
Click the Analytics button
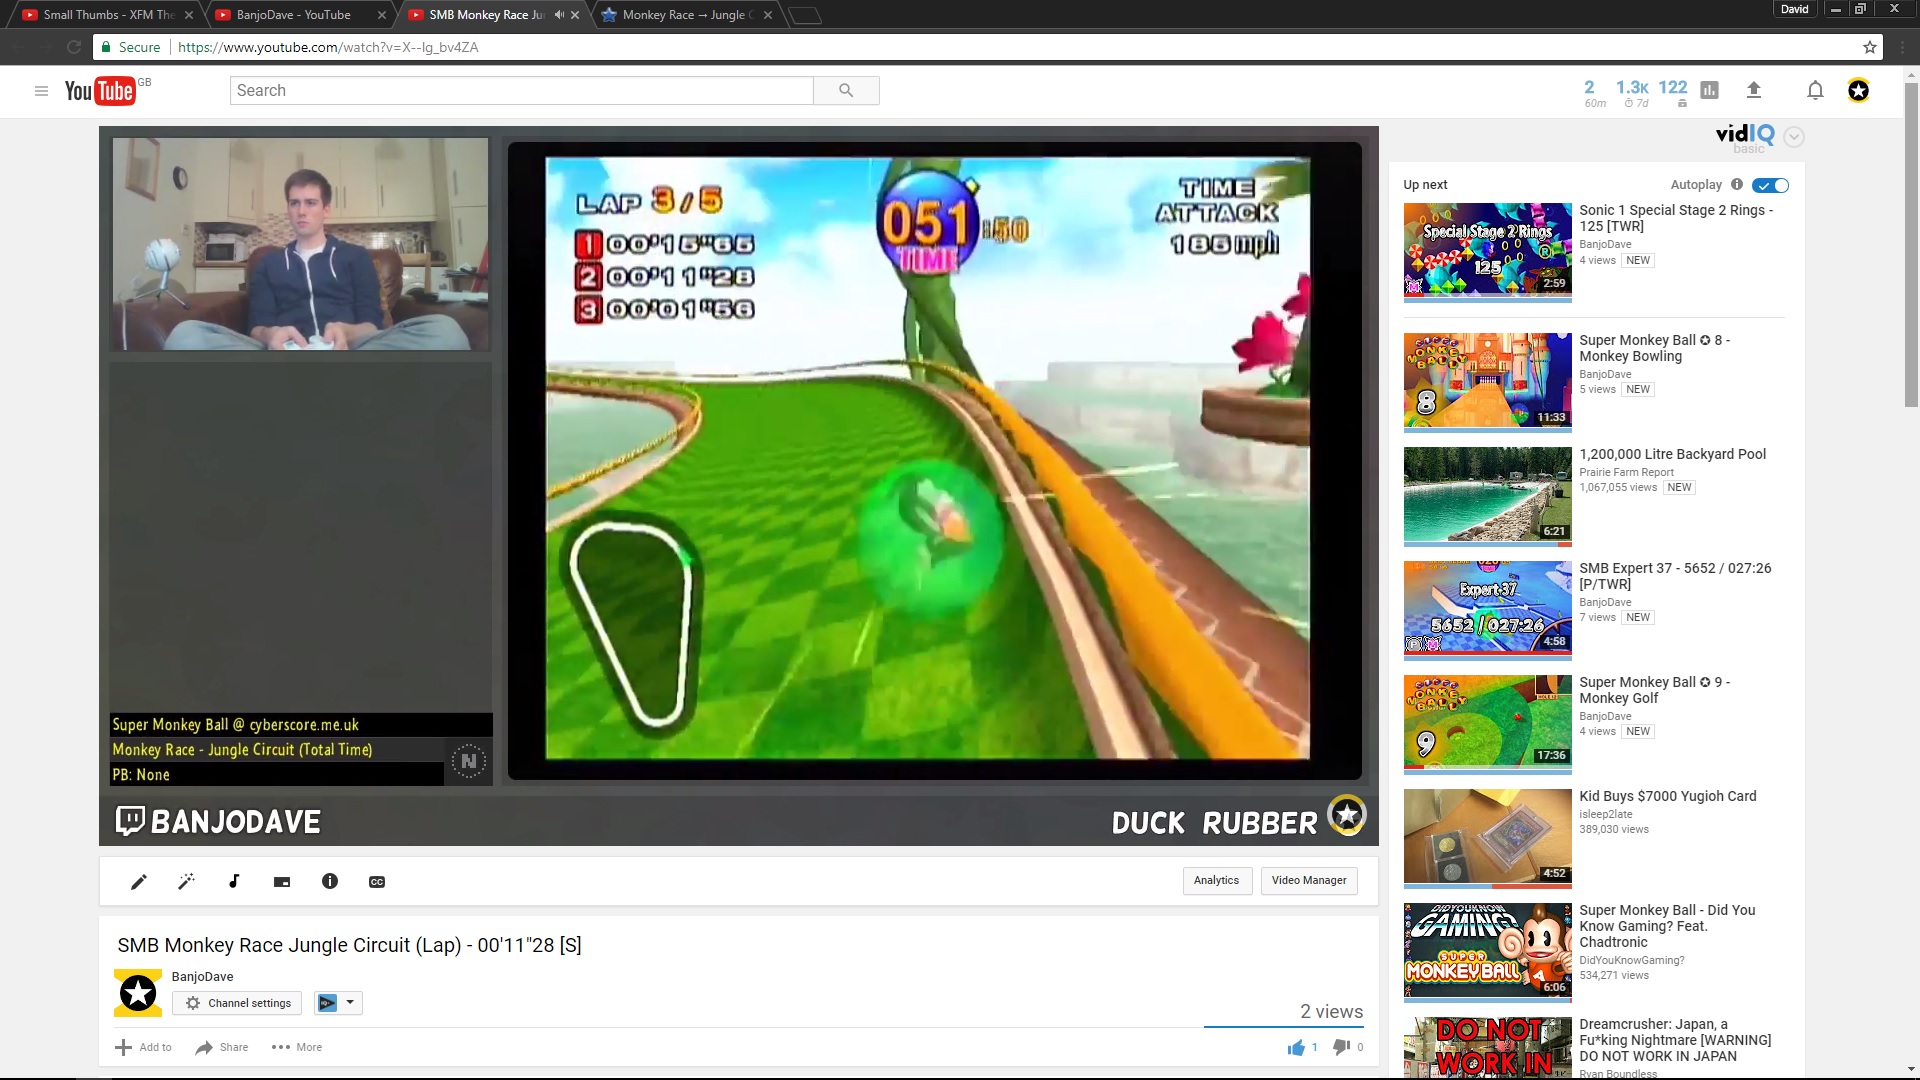click(1216, 880)
